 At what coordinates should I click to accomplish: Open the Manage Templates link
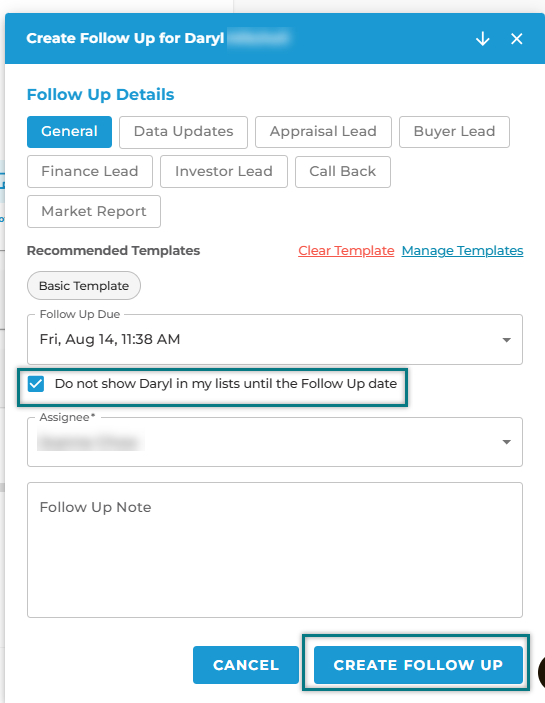point(462,251)
